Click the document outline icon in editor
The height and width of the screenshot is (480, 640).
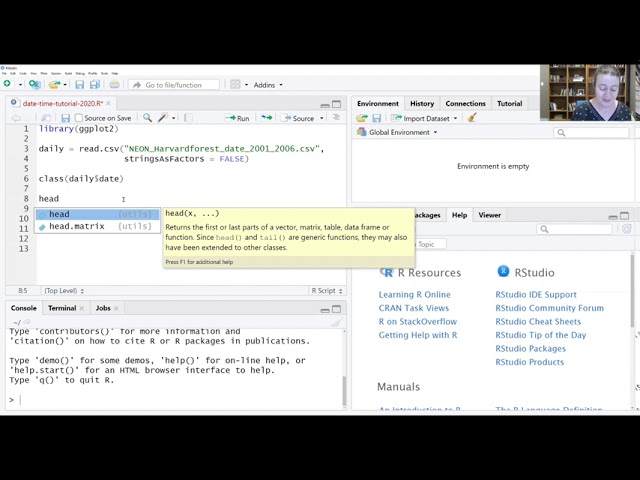336,118
